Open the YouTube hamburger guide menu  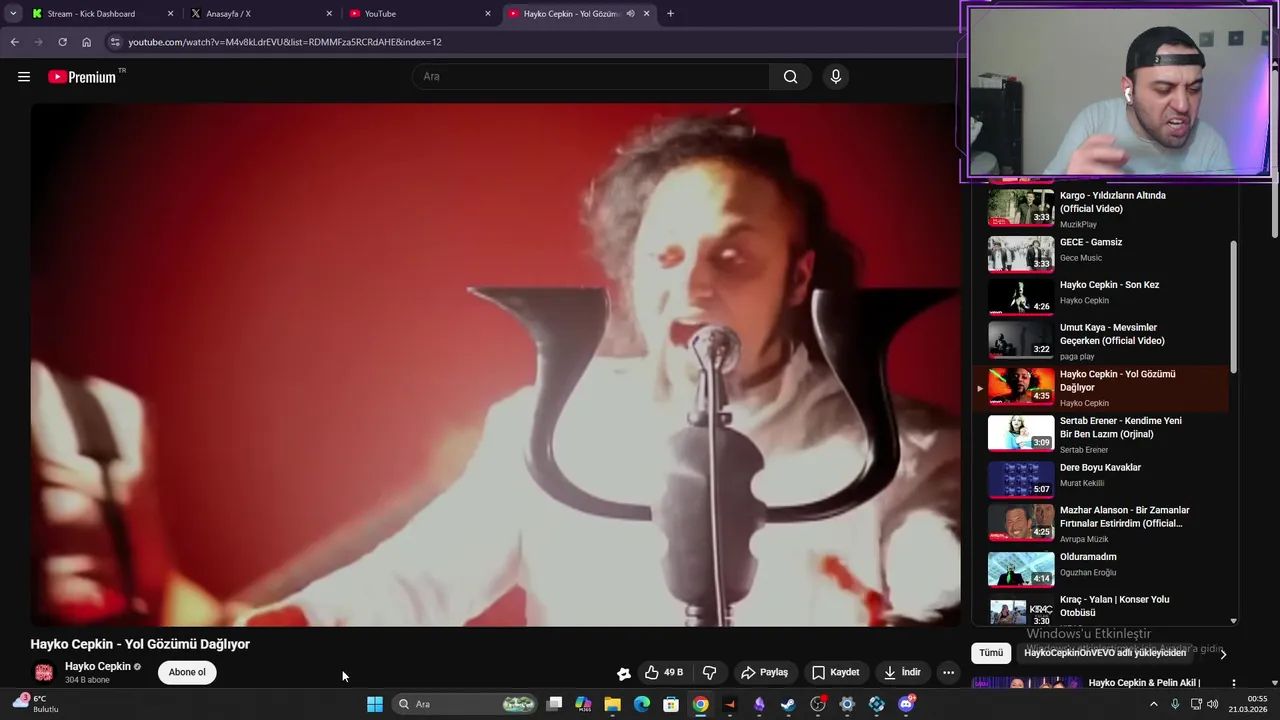(x=24, y=77)
